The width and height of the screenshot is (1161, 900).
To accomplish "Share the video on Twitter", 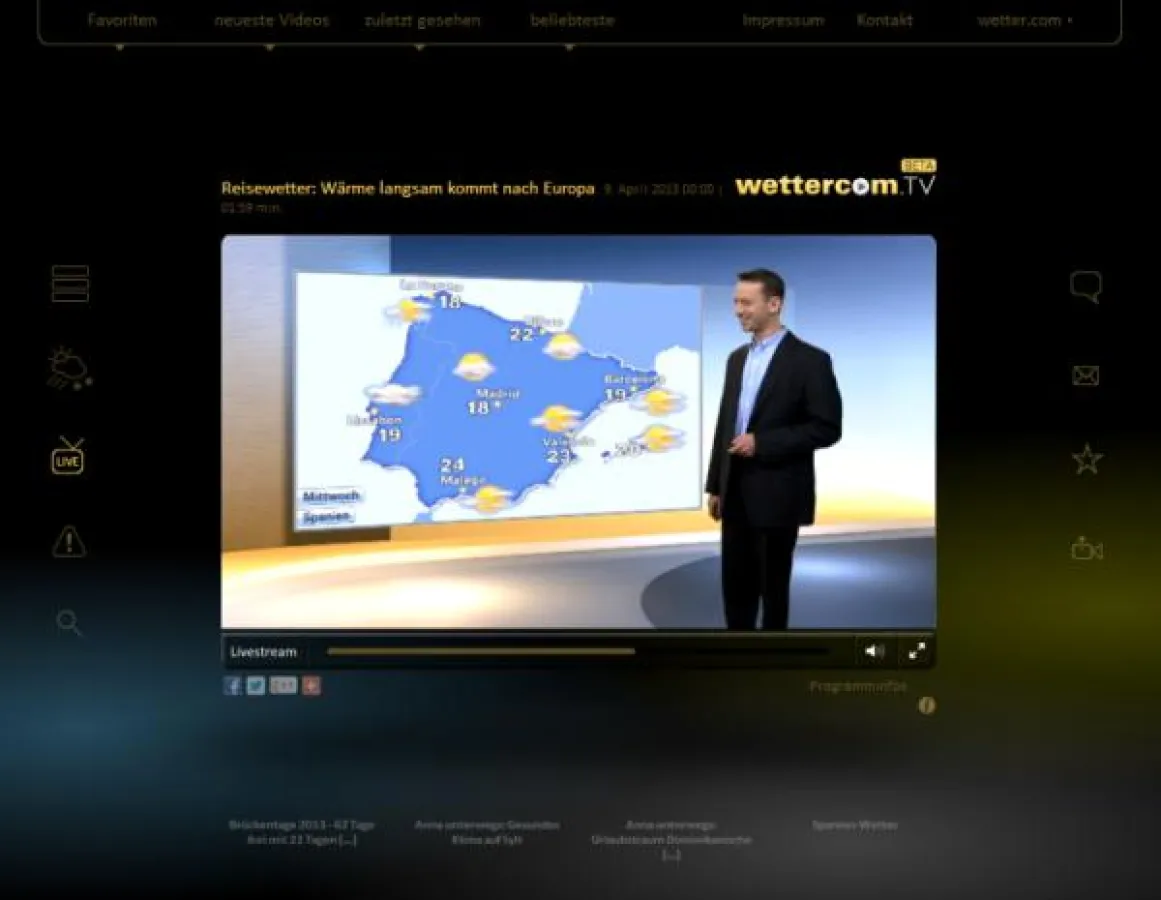I will [256, 686].
